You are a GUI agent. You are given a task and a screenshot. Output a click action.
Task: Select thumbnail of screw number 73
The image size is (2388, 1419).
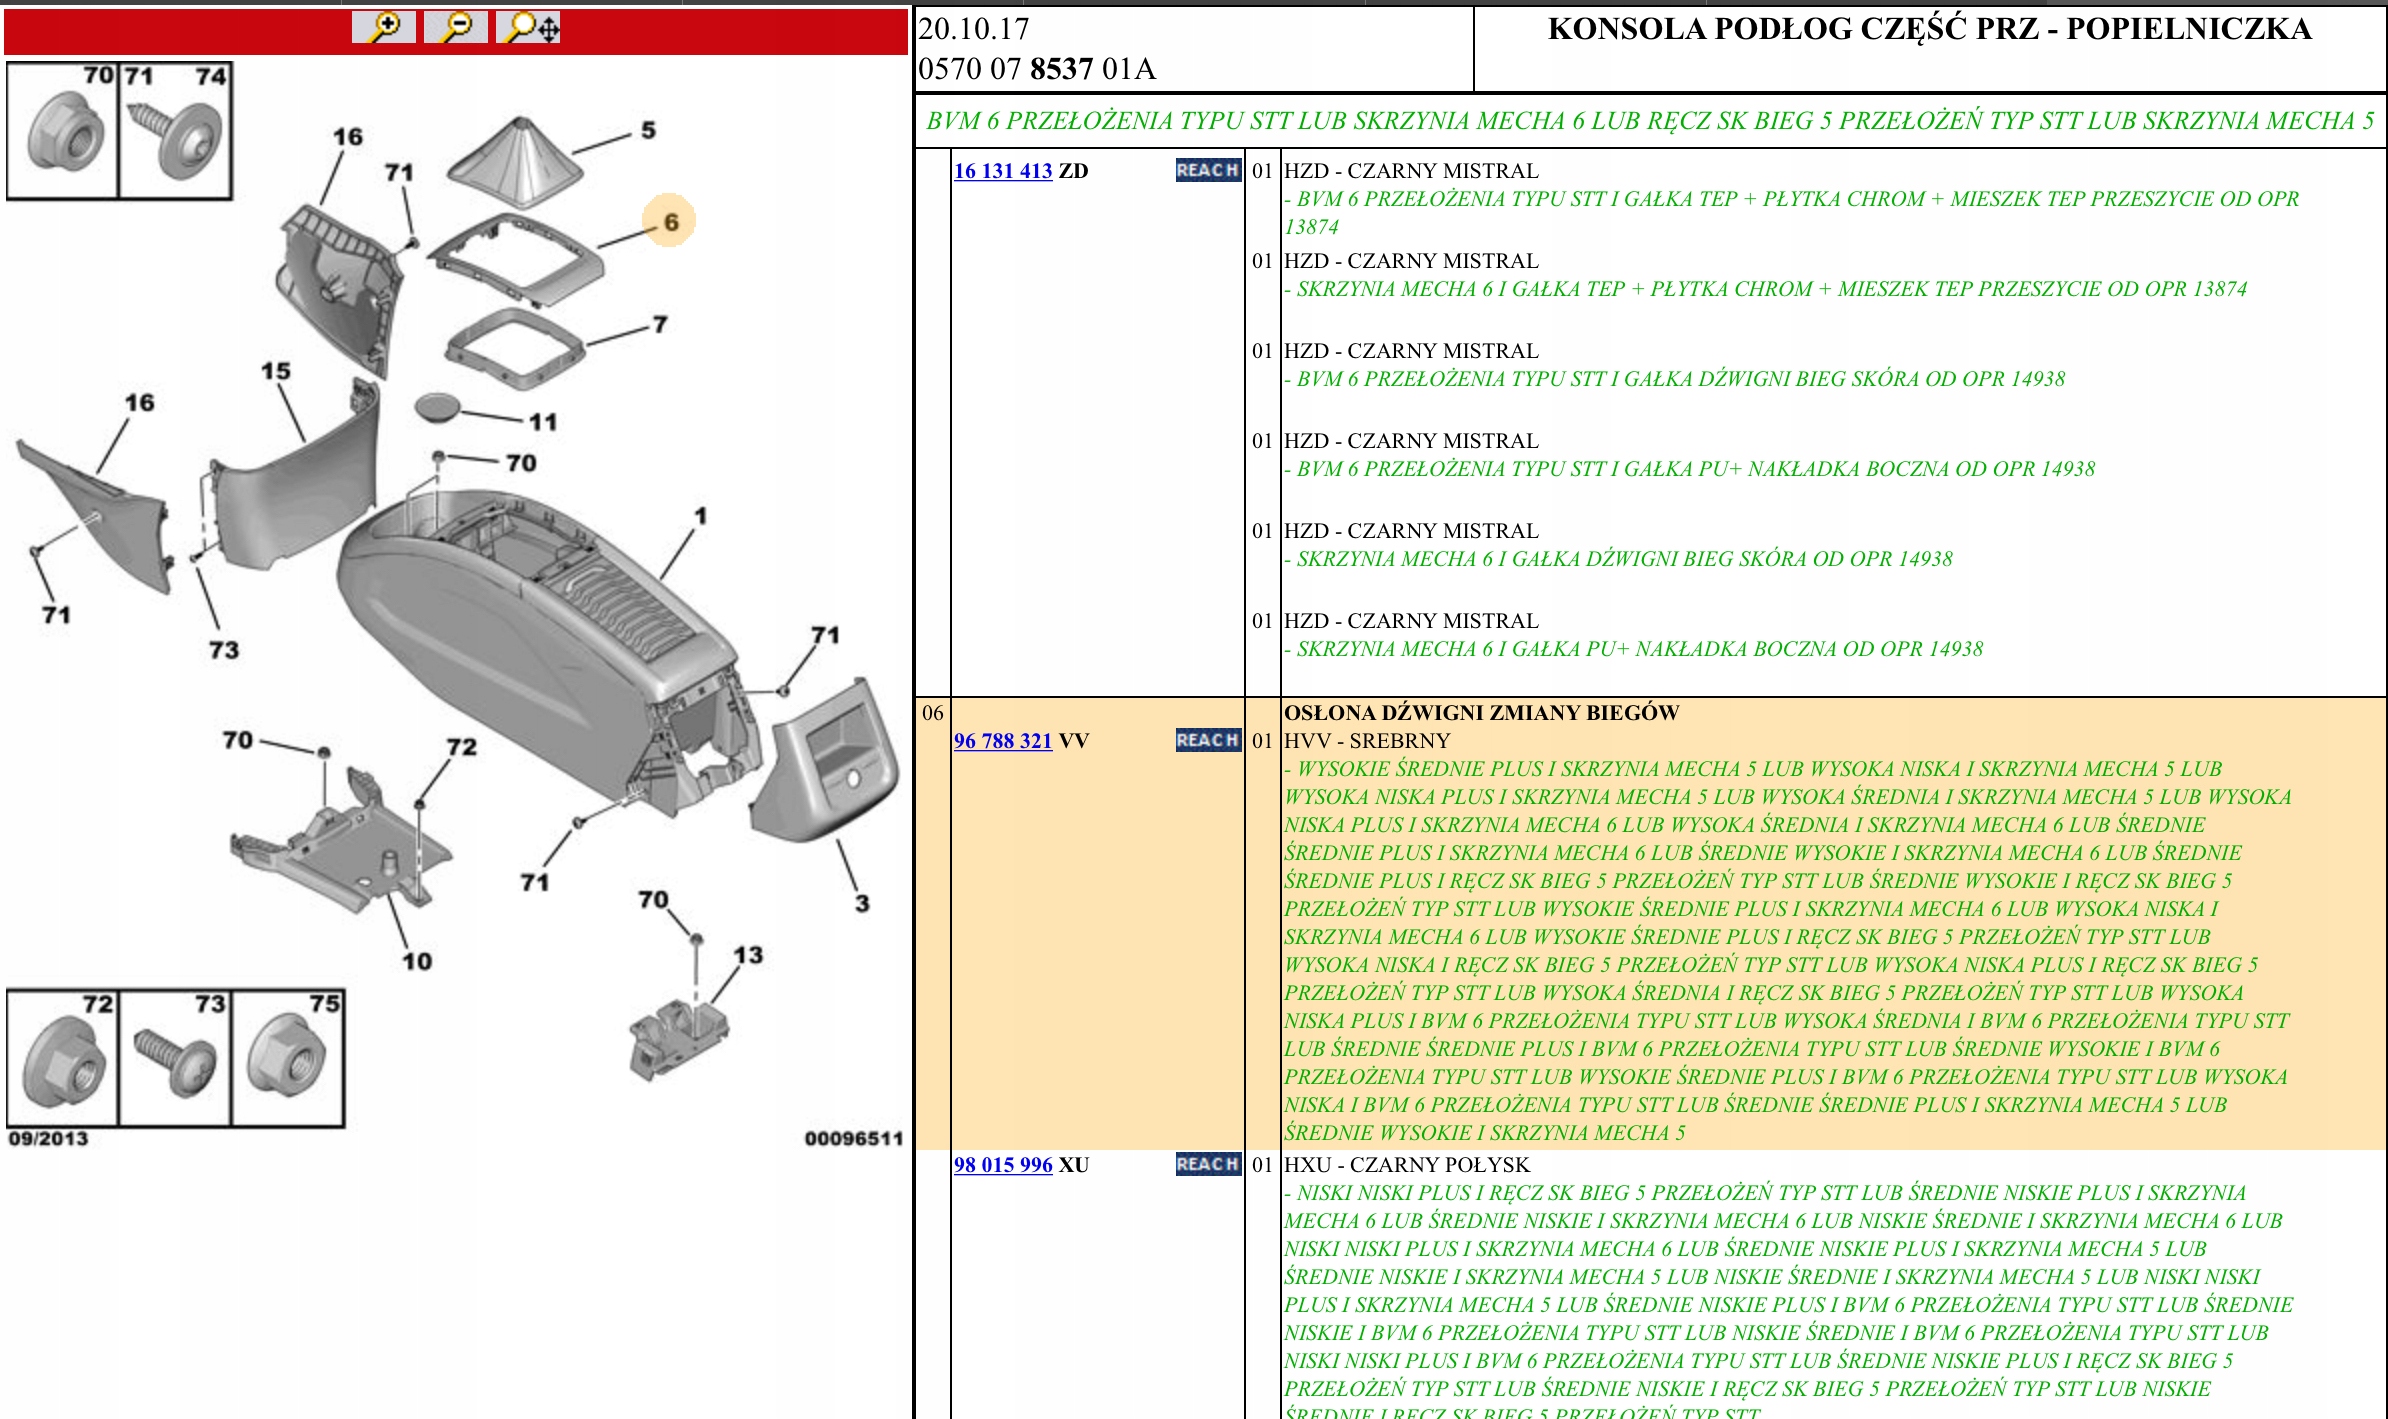point(175,1058)
